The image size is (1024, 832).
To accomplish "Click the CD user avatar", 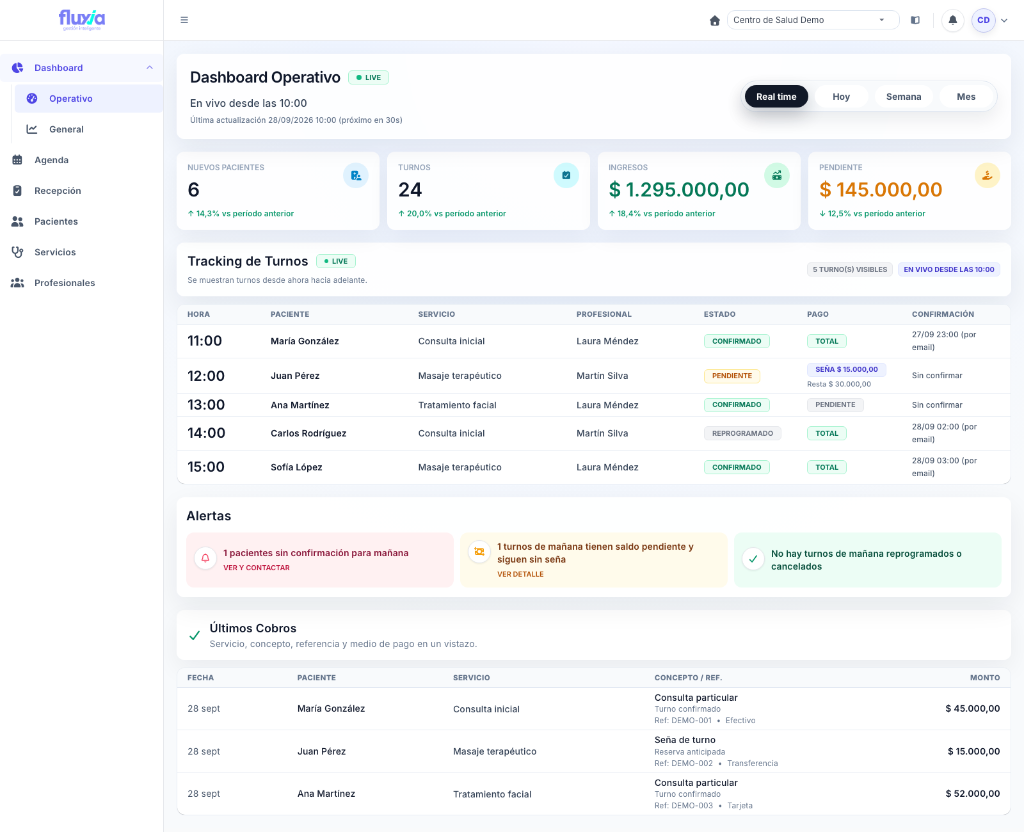I will (x=983, y=20).
